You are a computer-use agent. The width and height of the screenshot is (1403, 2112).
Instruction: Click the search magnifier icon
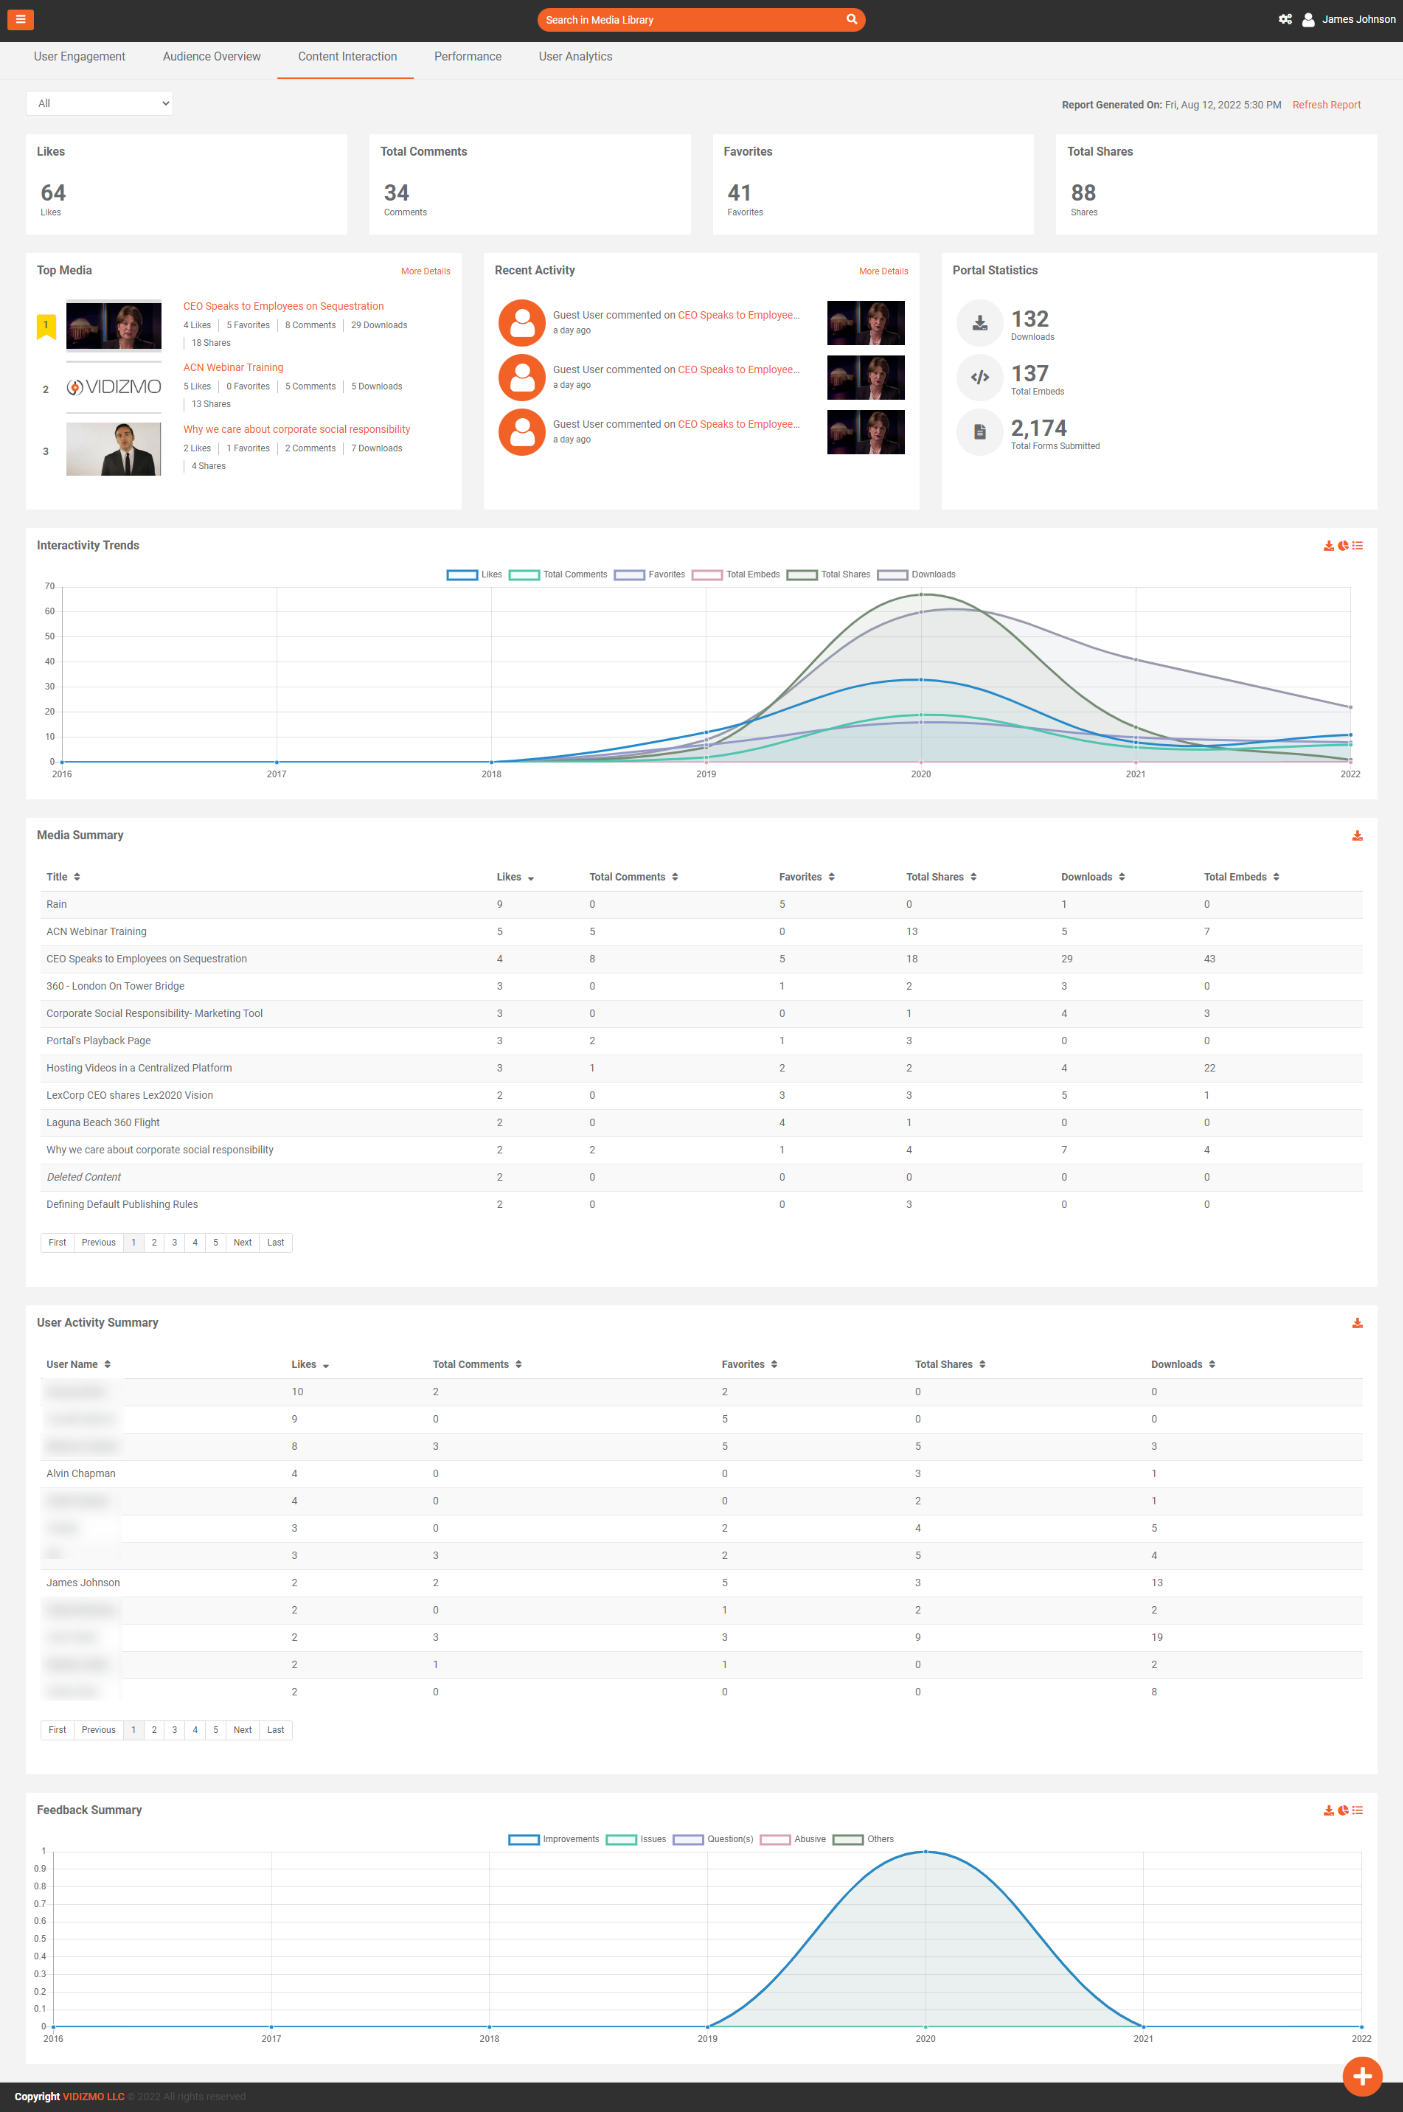pos(851,19)
